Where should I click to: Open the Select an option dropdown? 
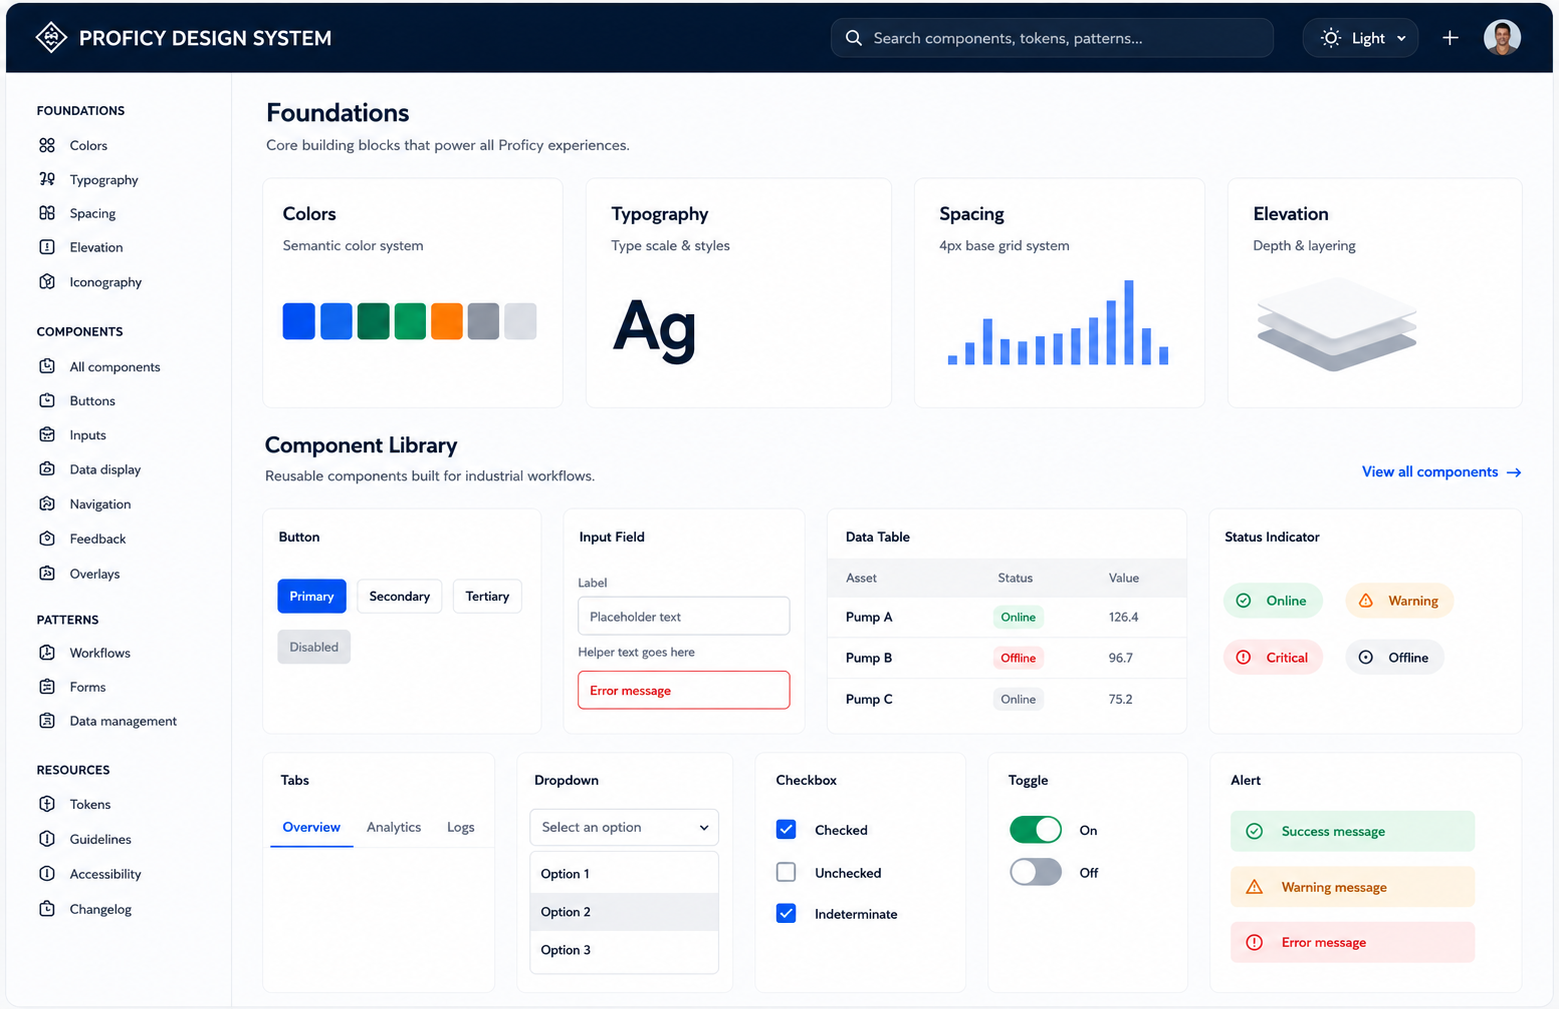624,827
